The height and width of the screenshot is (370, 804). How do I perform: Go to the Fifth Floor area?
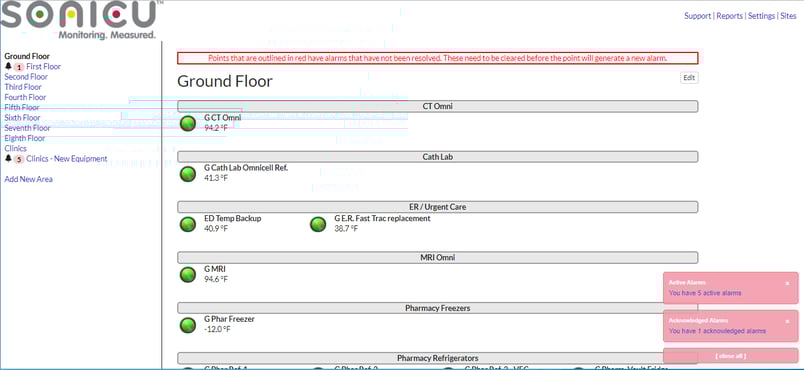(x=22, y=108)
